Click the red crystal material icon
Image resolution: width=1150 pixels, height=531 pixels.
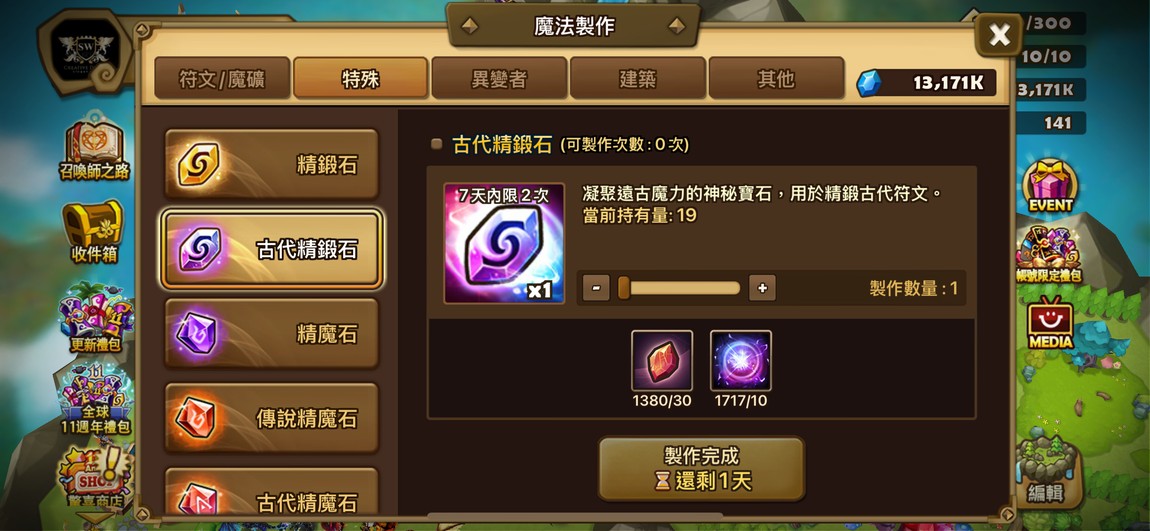(x=662, y=360)
